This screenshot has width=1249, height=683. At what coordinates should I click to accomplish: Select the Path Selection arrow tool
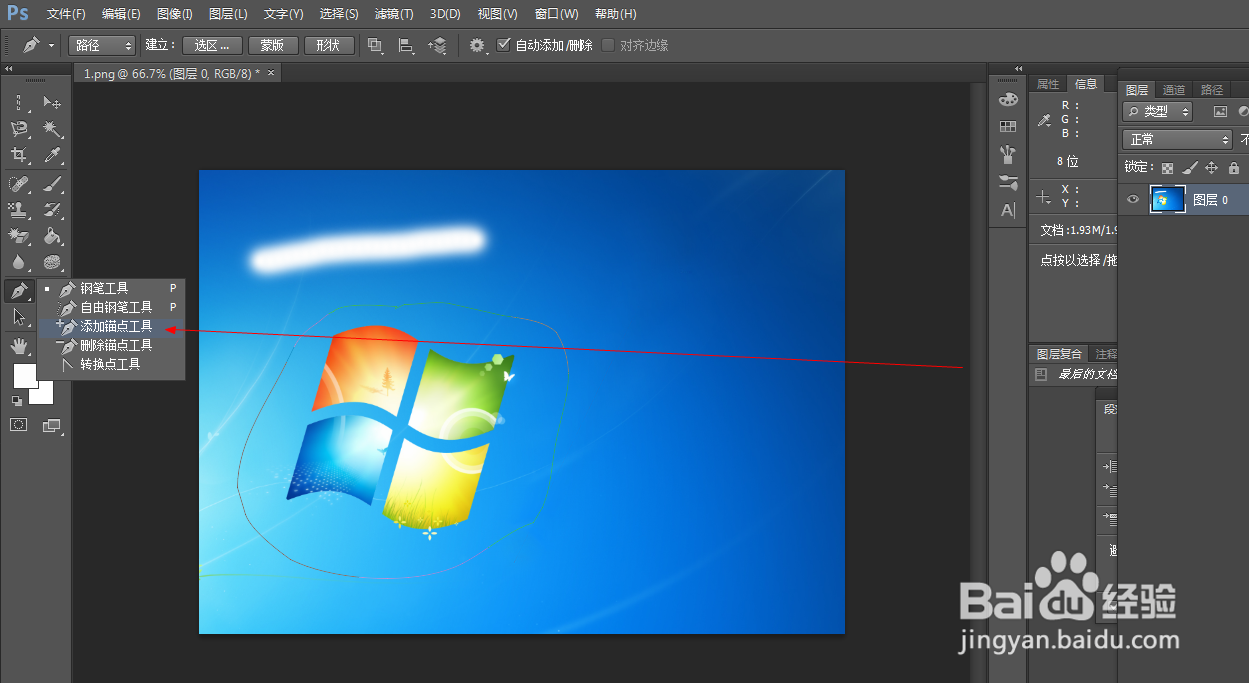pos(19,317)
